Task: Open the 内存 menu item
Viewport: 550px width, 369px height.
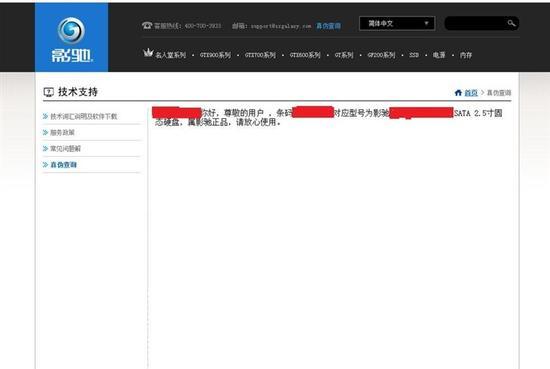Action: pyautogui.click(x=466, y=55)
